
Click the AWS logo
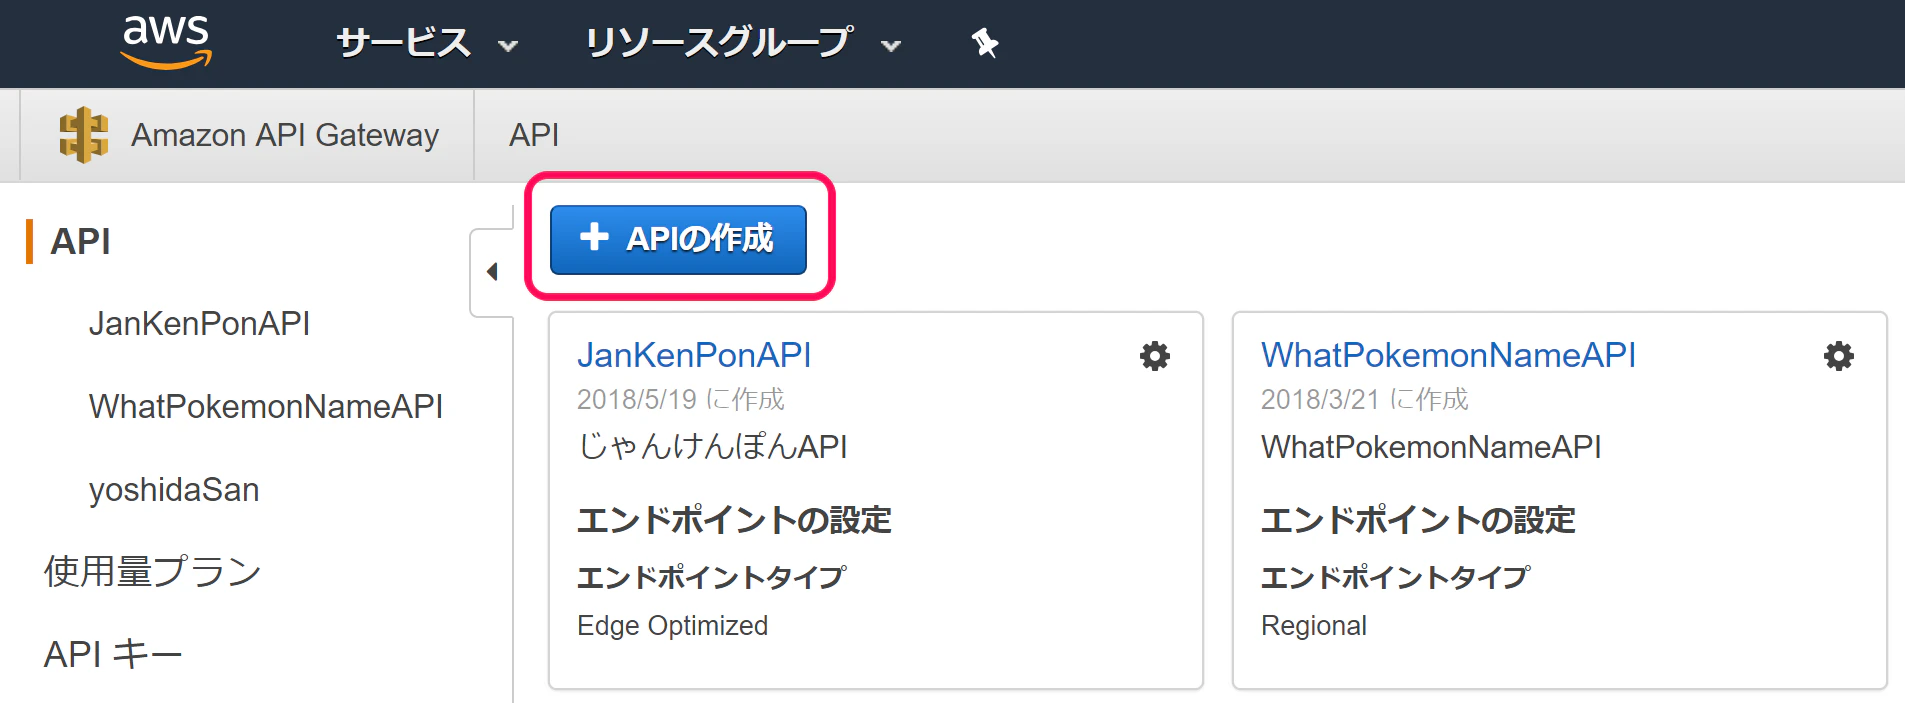click(166, 42)
